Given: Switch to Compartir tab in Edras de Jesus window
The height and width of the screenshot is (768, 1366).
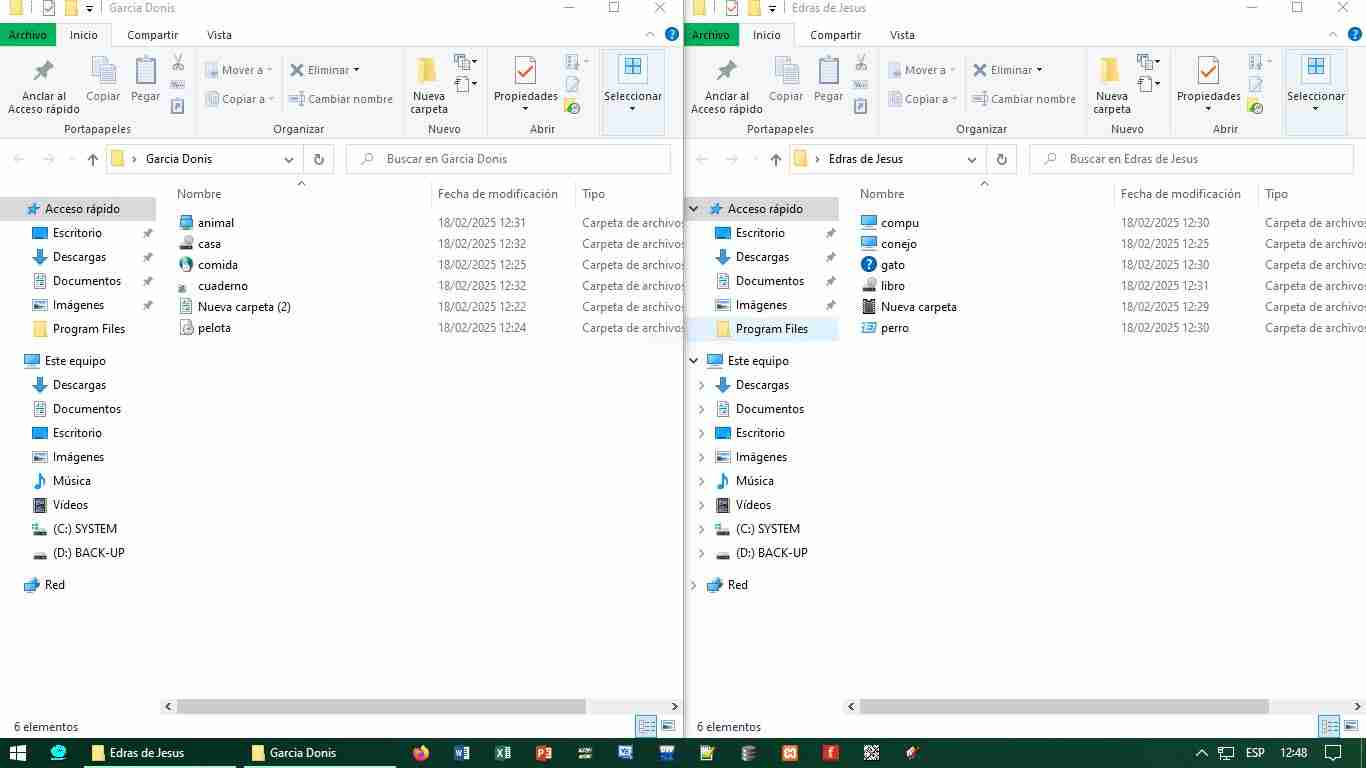Looking at the screenshot, I should (836, 35).
